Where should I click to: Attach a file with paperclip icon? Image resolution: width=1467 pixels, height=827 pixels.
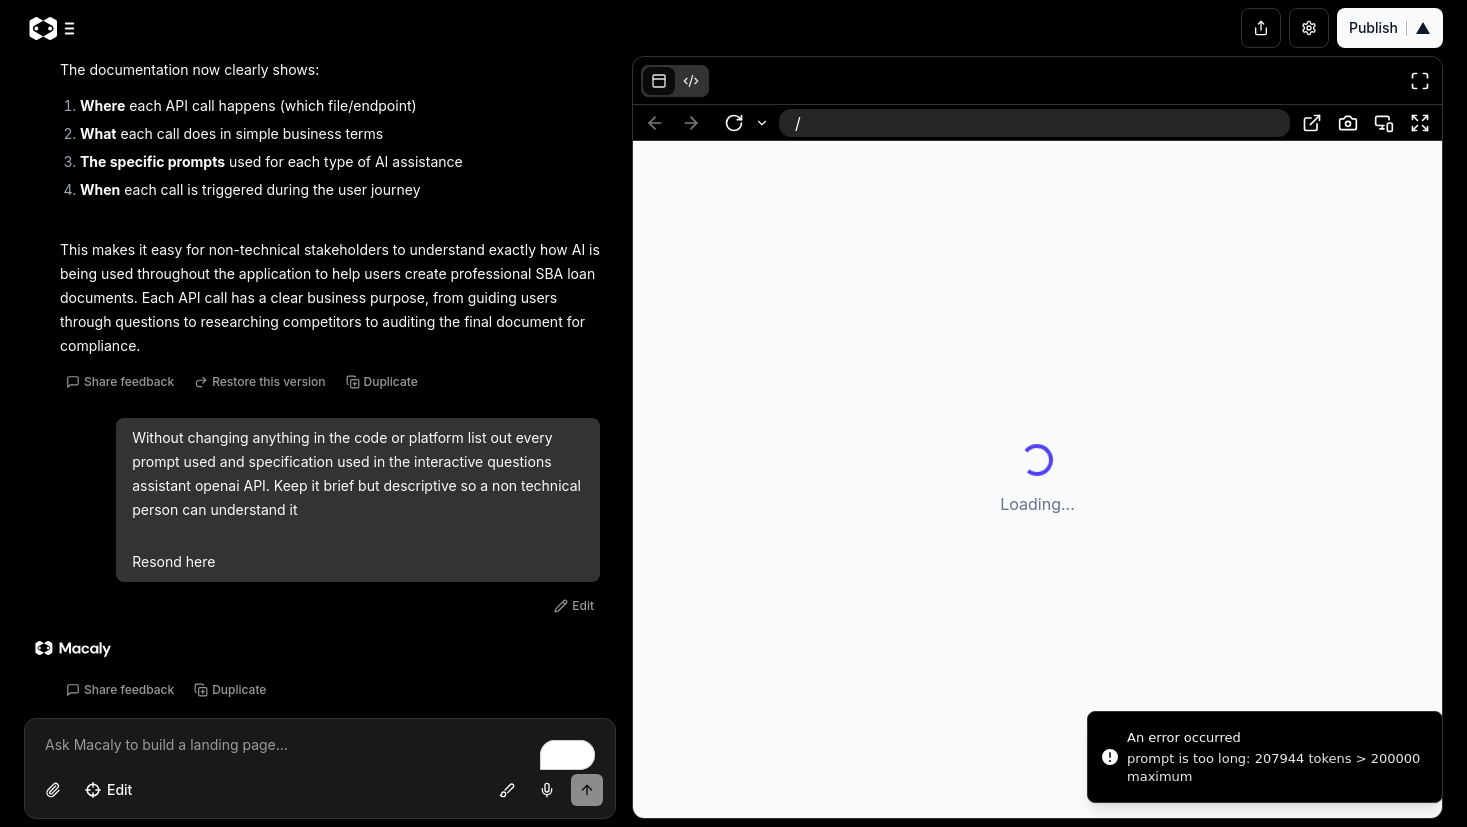53,790
